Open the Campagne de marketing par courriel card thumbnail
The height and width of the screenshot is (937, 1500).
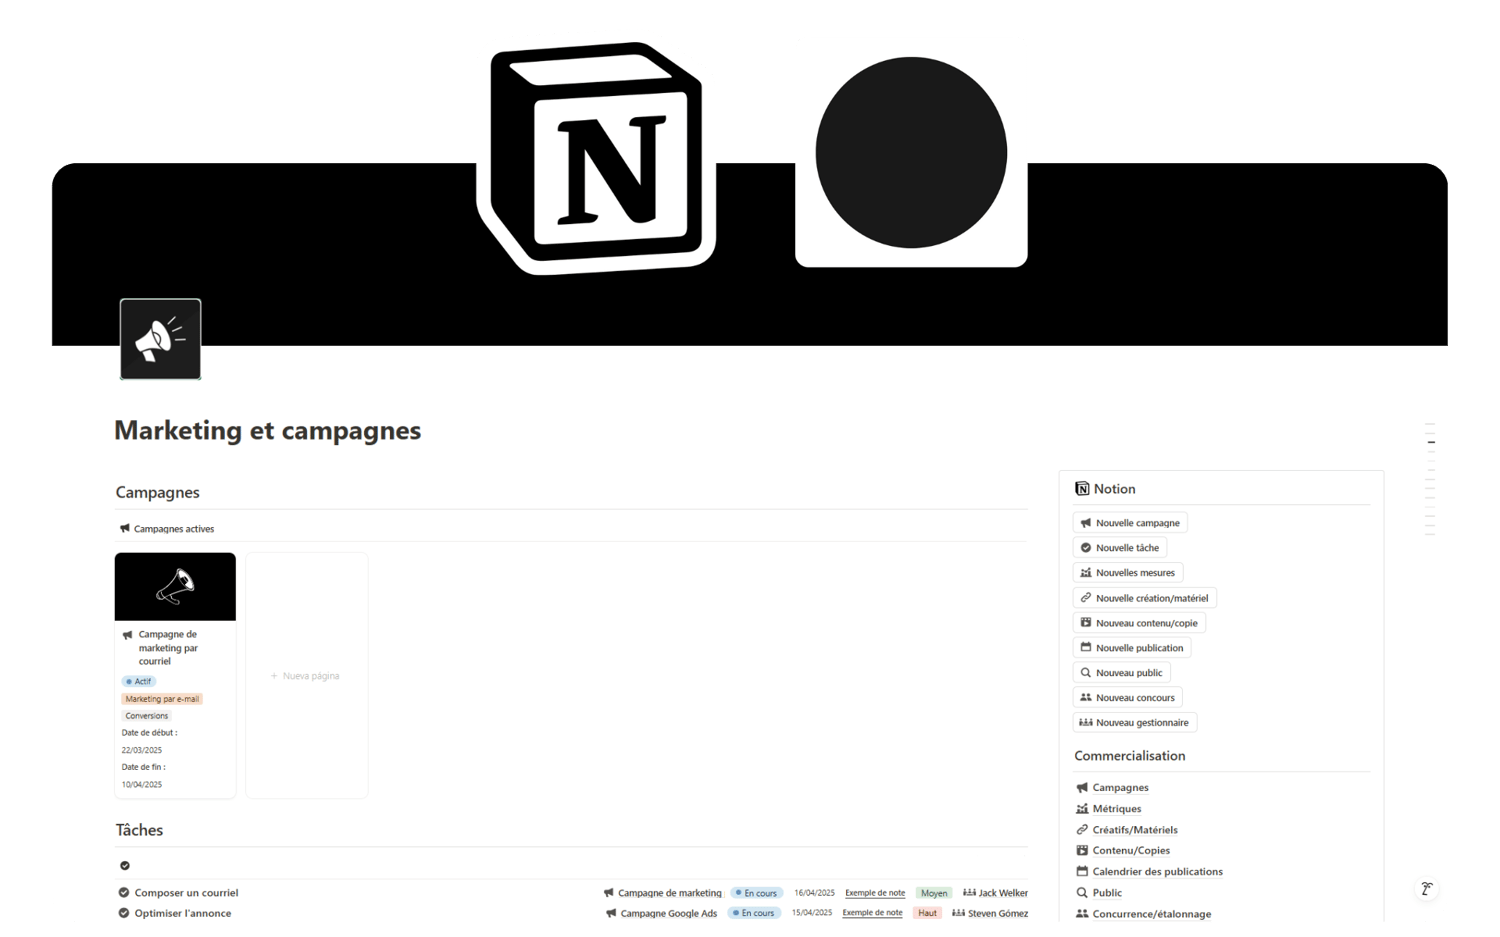pos(175,587)
